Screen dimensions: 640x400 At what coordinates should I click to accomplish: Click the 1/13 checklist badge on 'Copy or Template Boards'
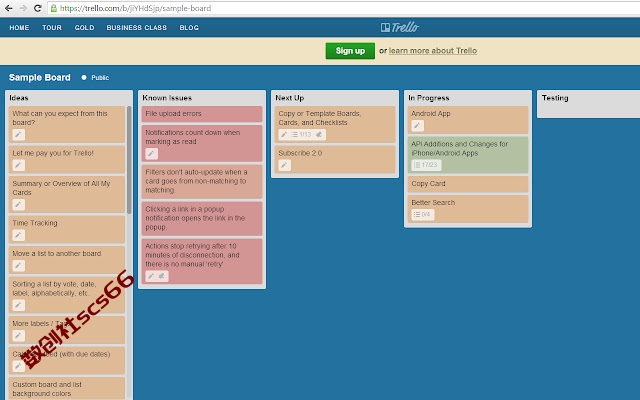point(301,134)
